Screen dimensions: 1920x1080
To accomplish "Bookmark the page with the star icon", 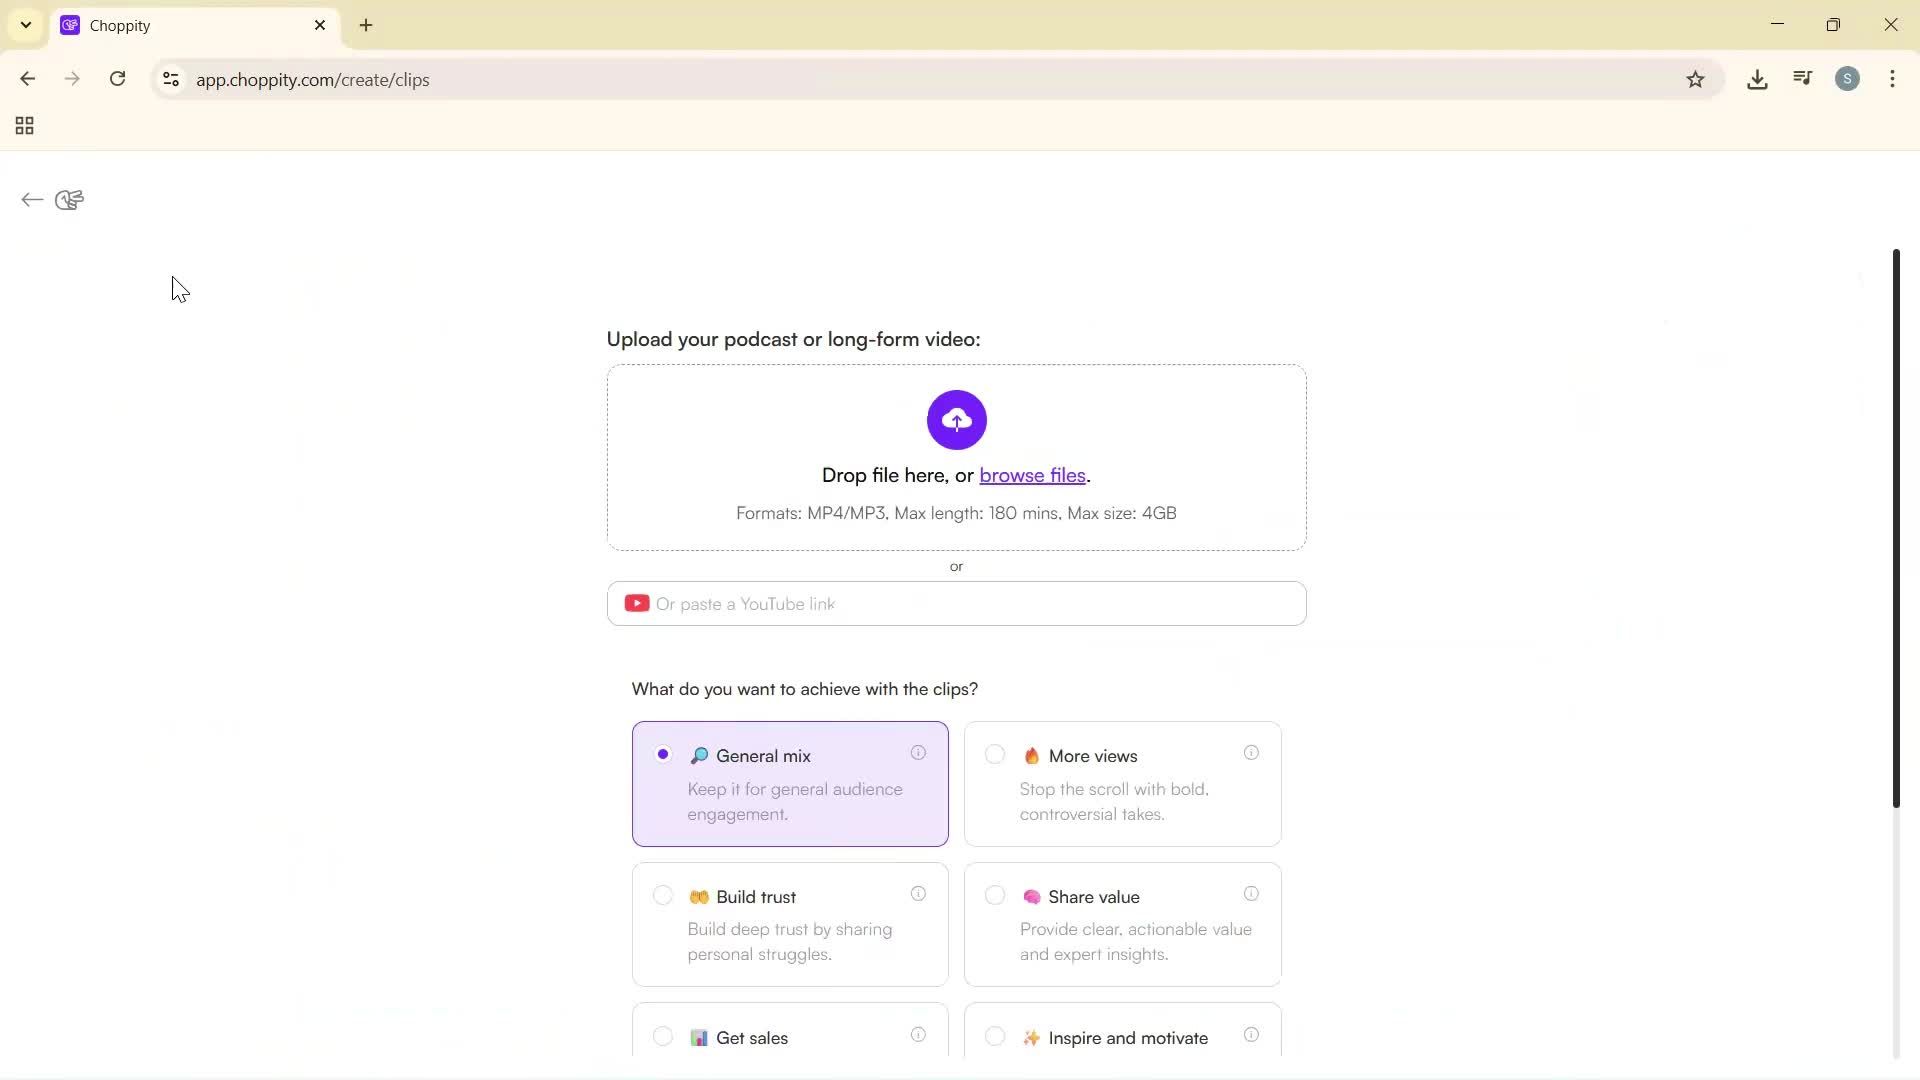I will (1696, 79).
